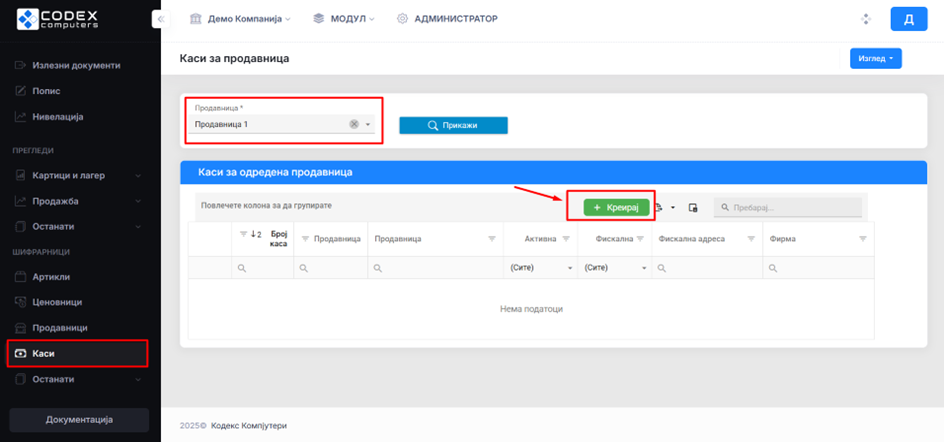Expand the Продавница combo box arrow
Image resolution: width=944 pixels, height=442 pixels.
click(x=368, y=124)
